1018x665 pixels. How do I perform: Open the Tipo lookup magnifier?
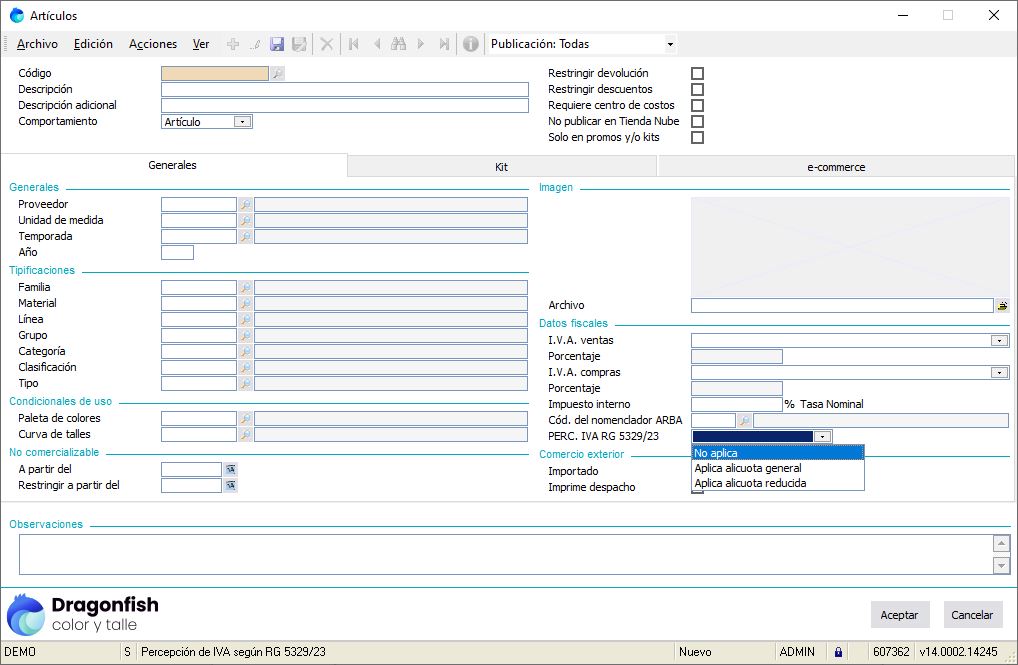click(245, 384)
